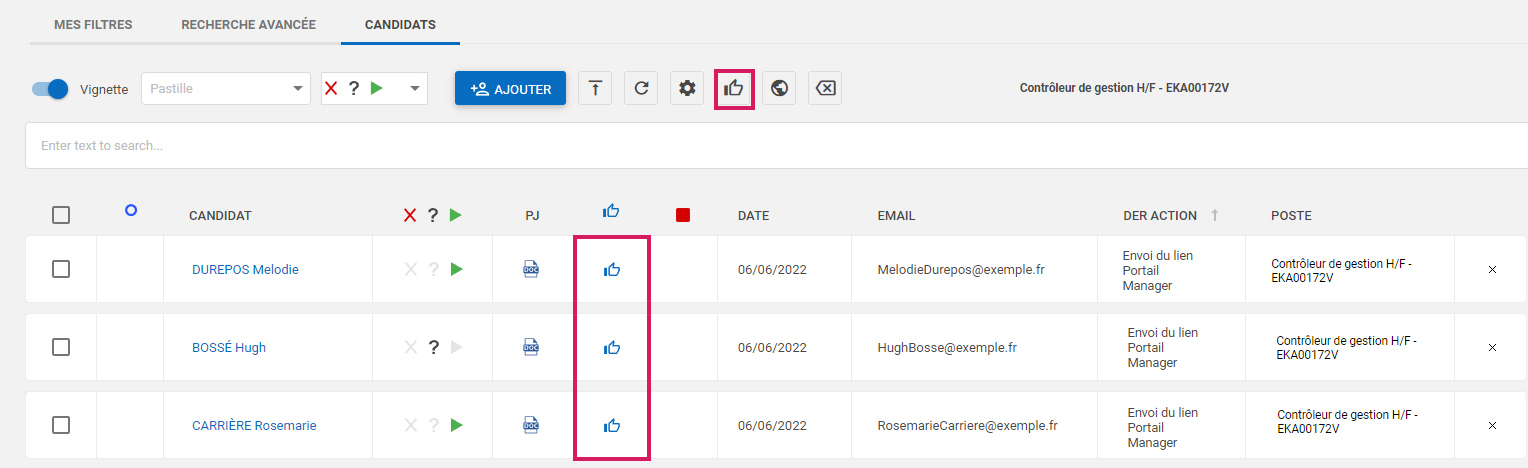Click the move-to-top arrow icon

595,88
